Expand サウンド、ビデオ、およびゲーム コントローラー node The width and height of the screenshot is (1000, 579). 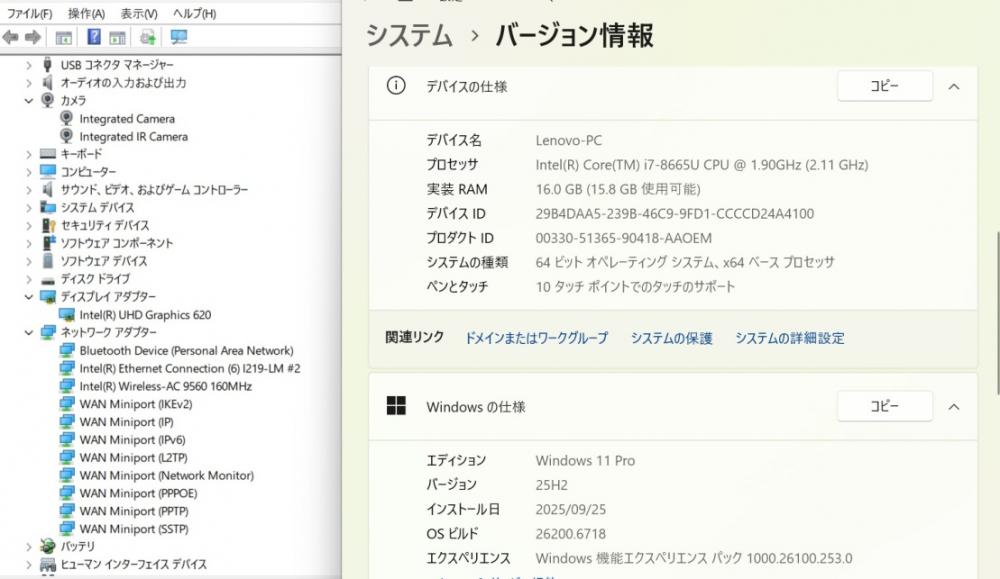coord(29,190)
